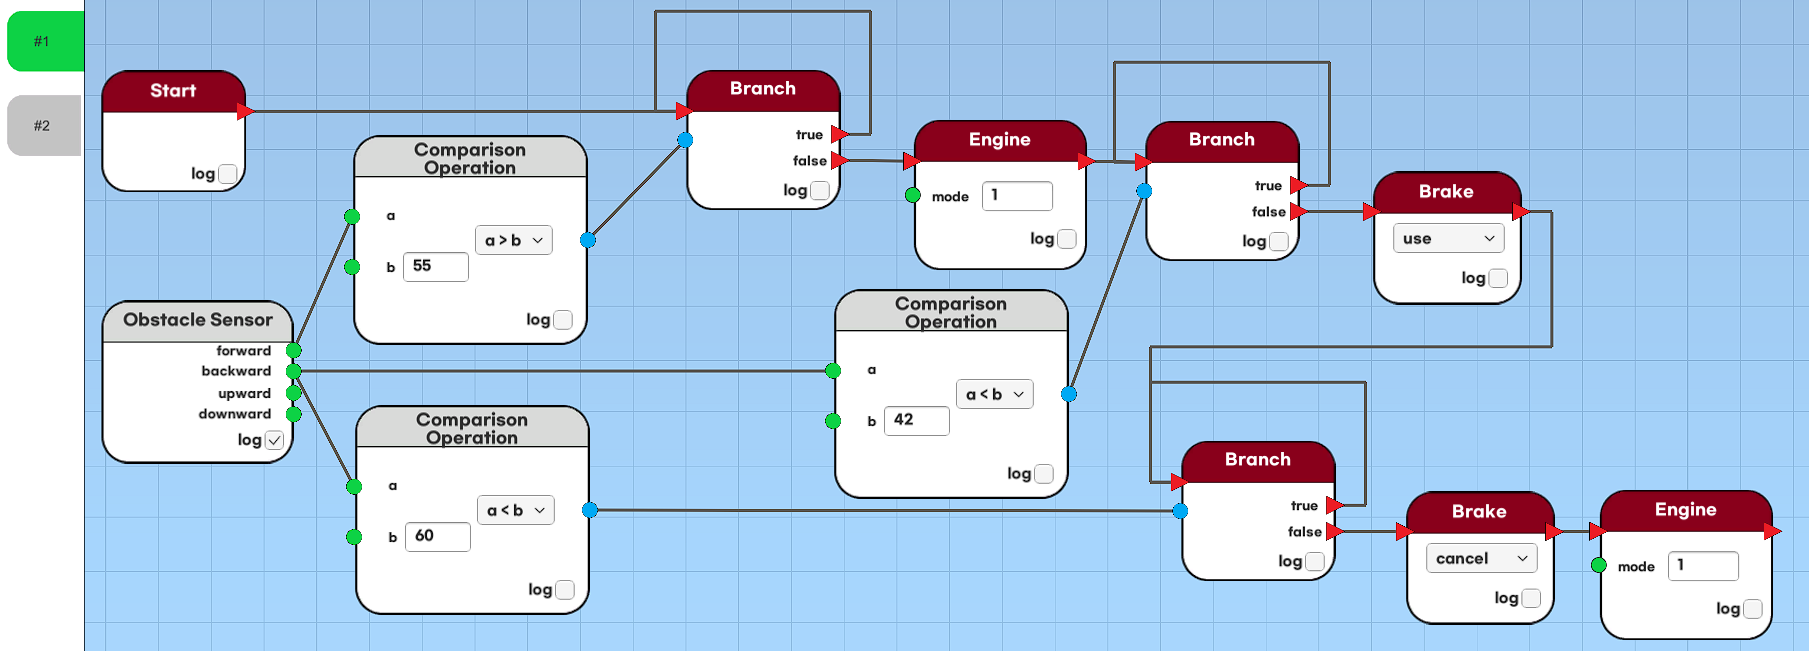
Task: Click the third Branch's true output arrow
Action: pyautogui.click(x=1334, y=505)
